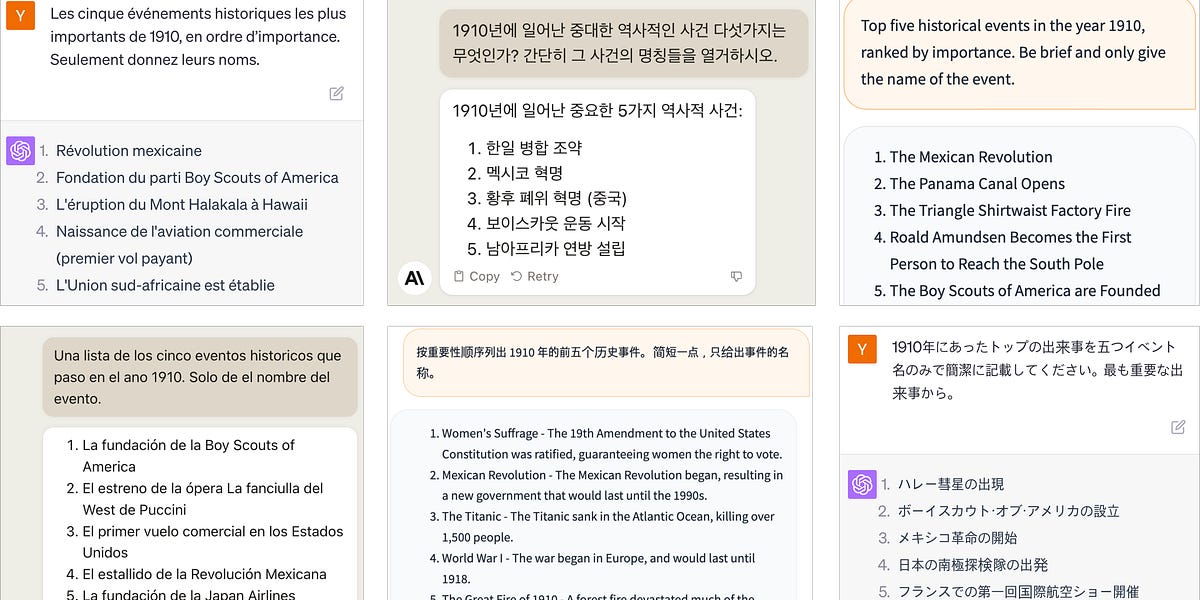Copy the Korean response
The image size is (1200, 600).
point(477,276)
